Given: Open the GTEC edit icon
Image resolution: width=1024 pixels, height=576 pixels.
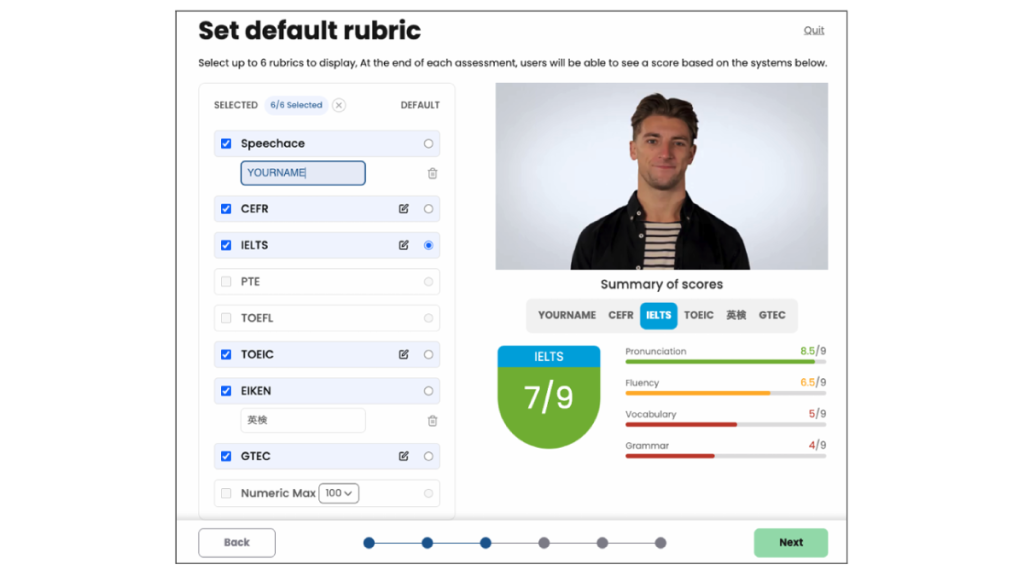Looking at the screenshot, I should [404, 456].
